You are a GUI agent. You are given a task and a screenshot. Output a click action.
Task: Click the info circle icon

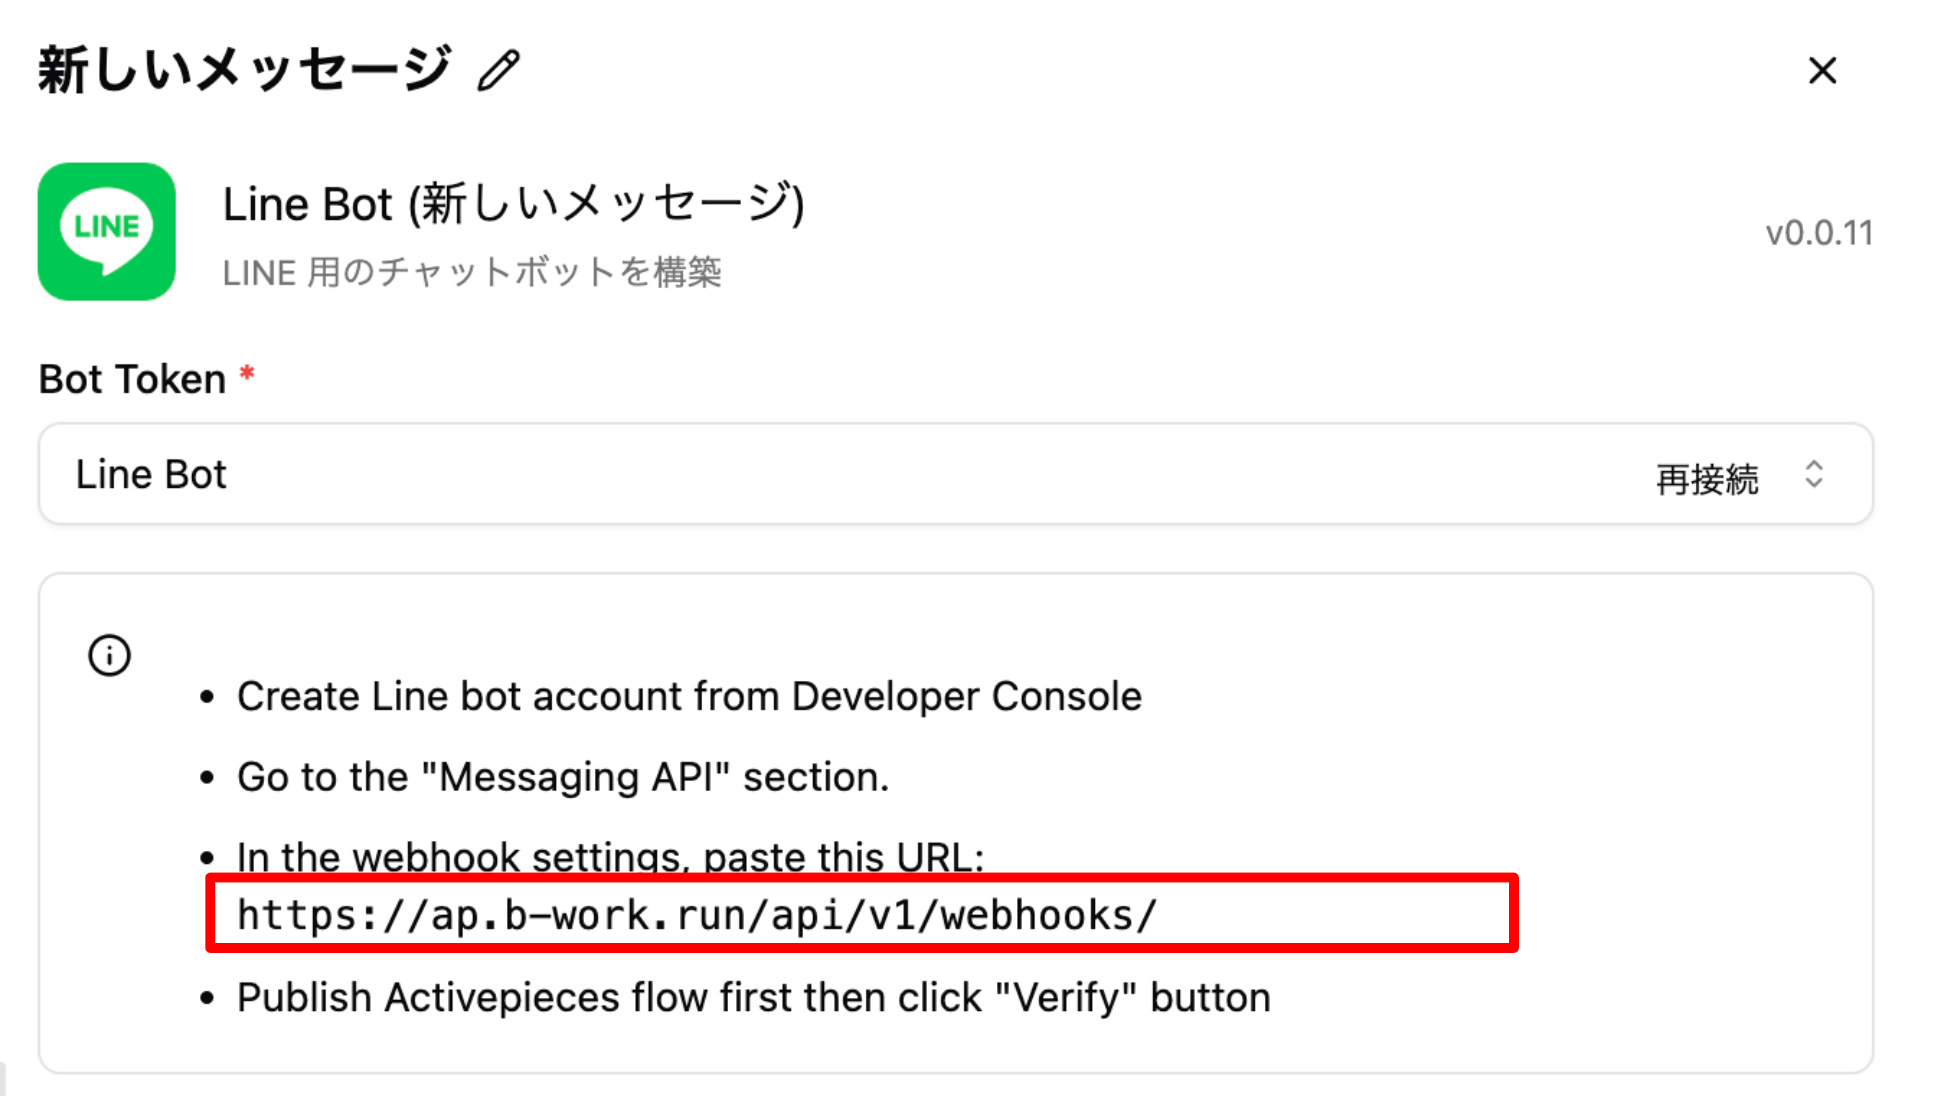pos(109,656)
